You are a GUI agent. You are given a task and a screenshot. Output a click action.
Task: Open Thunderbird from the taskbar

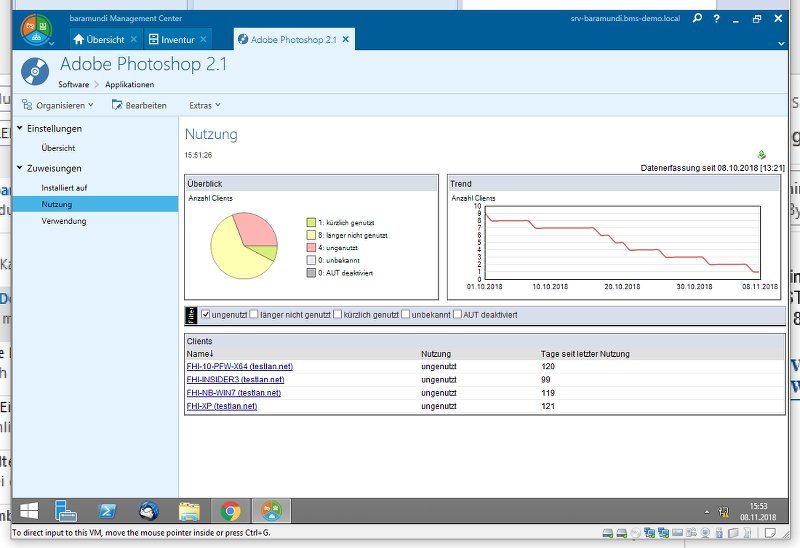click(x=148, y=511)
